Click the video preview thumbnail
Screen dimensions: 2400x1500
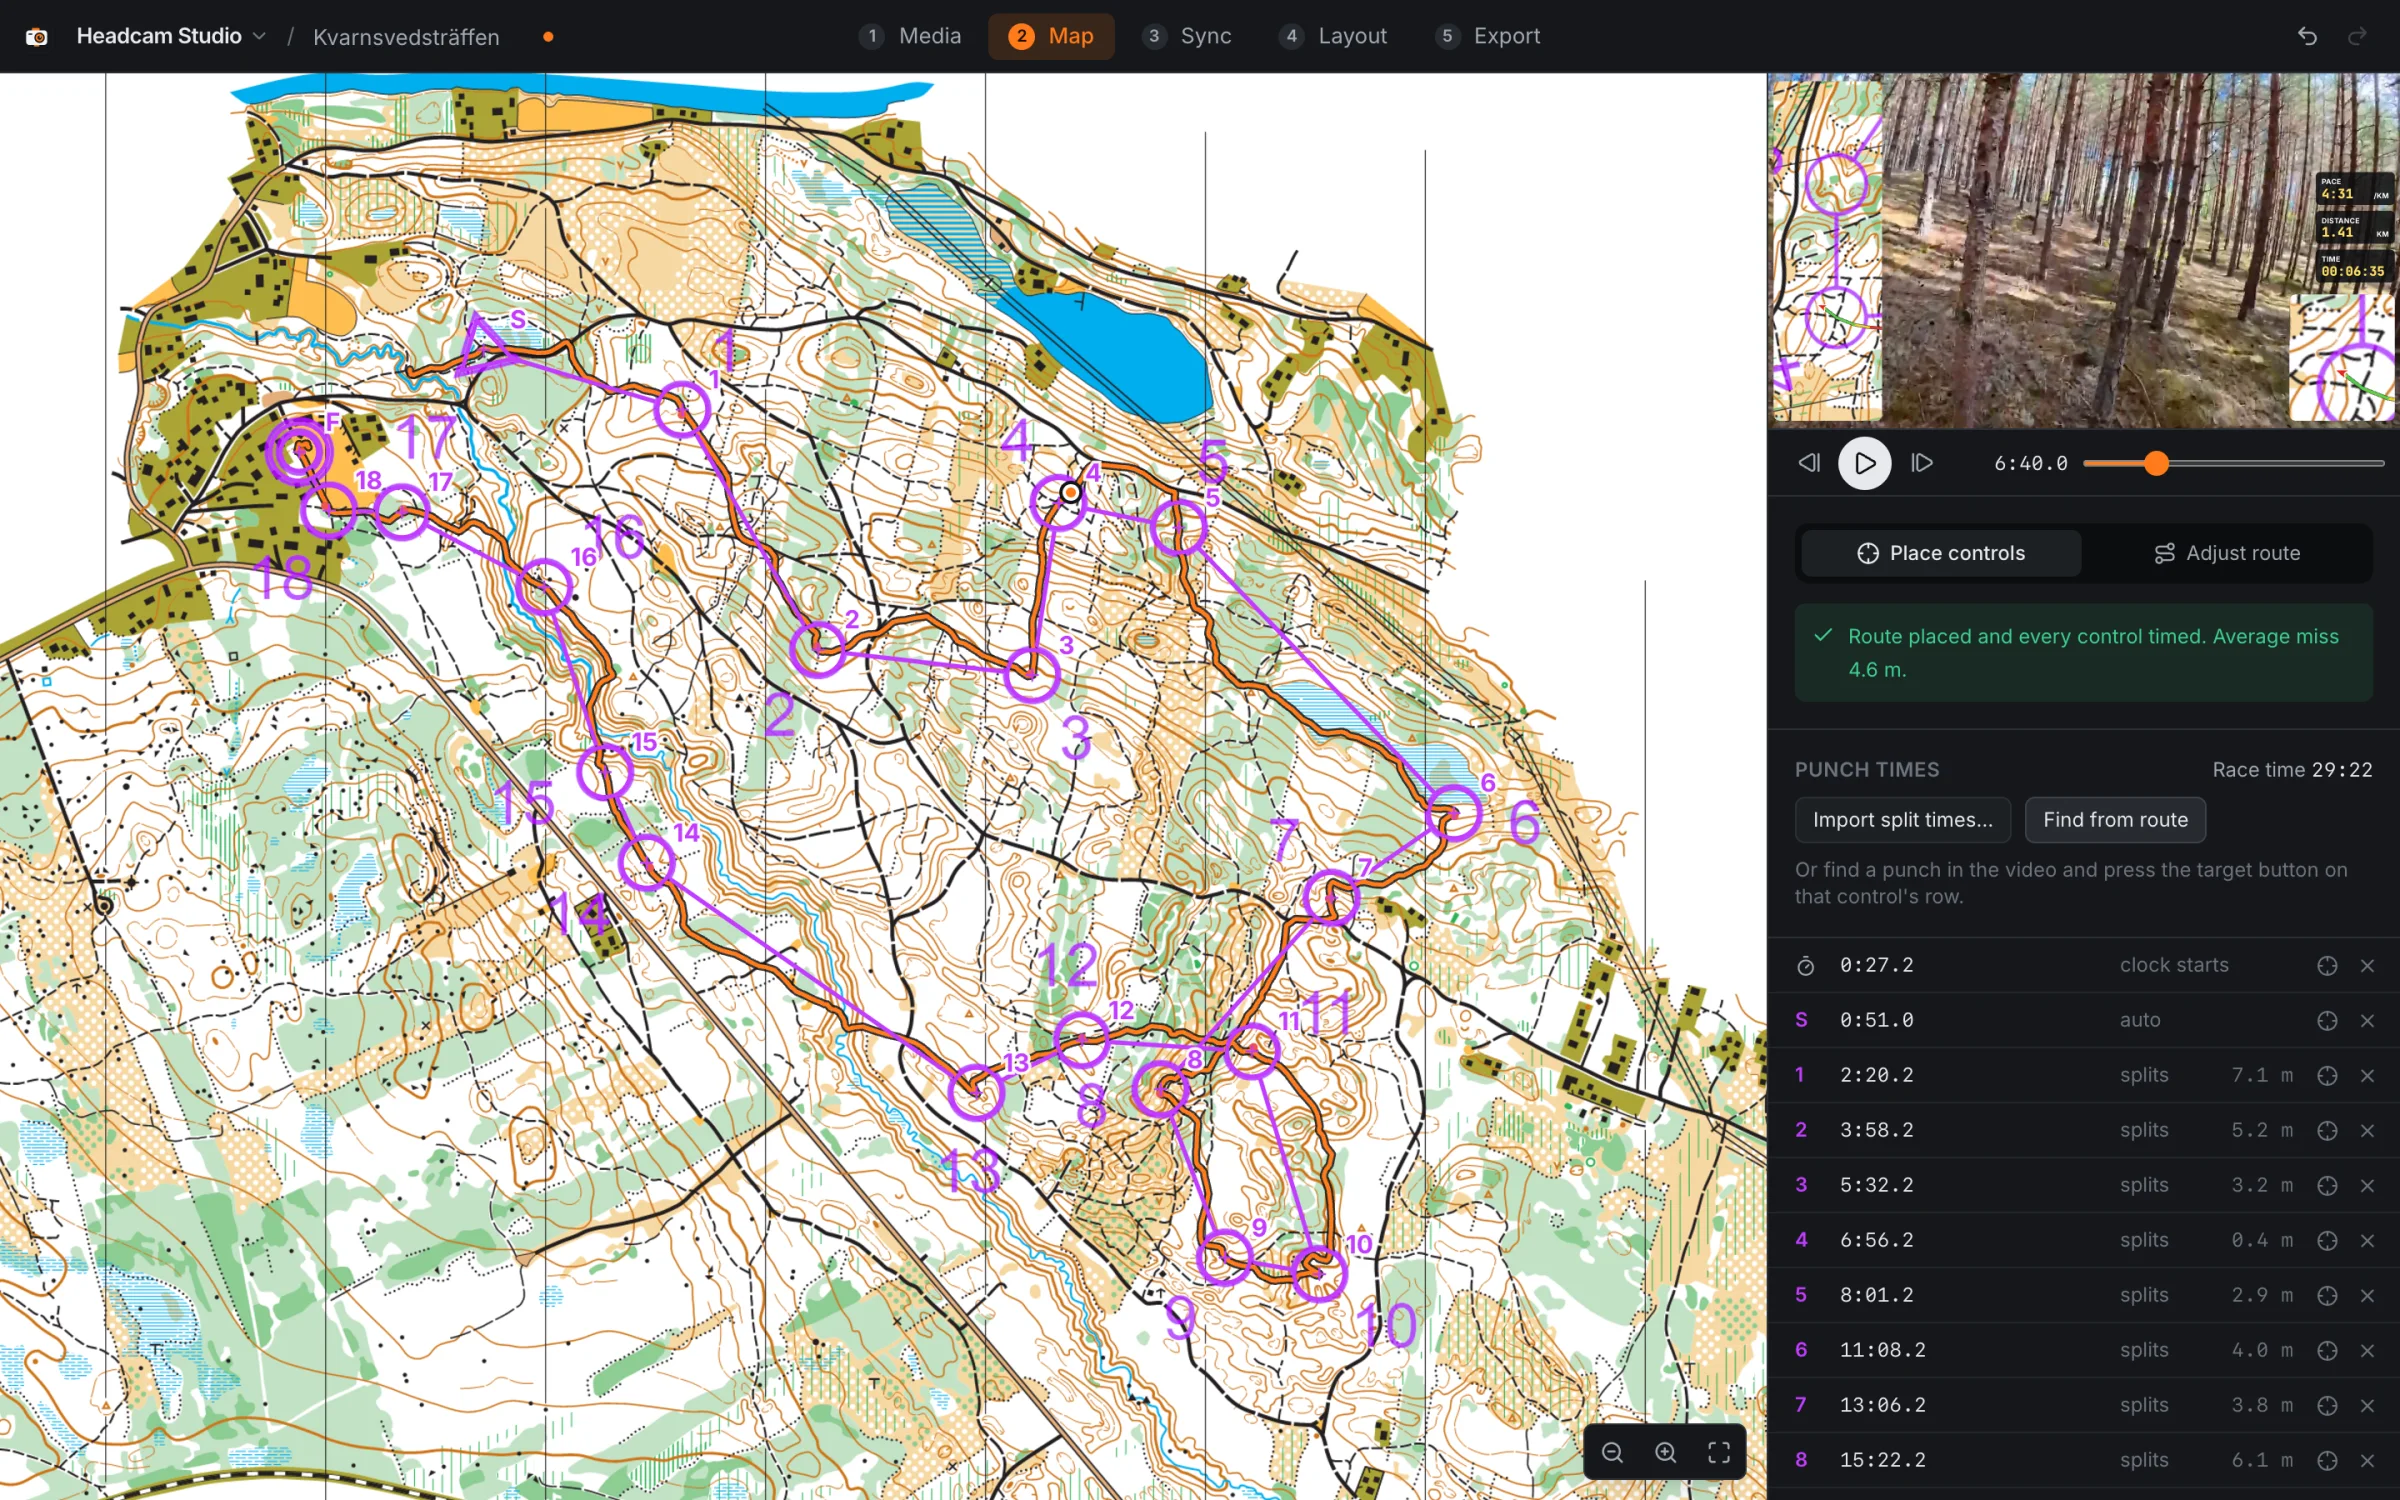2084,250
